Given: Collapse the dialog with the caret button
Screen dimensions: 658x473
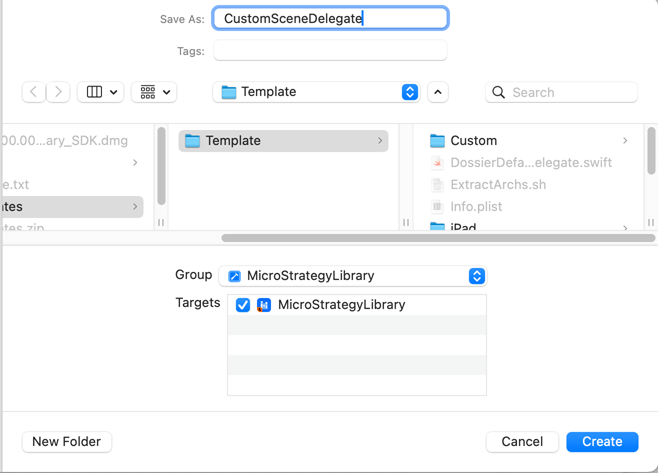Looking at the screenshot, I should point(438,92).
